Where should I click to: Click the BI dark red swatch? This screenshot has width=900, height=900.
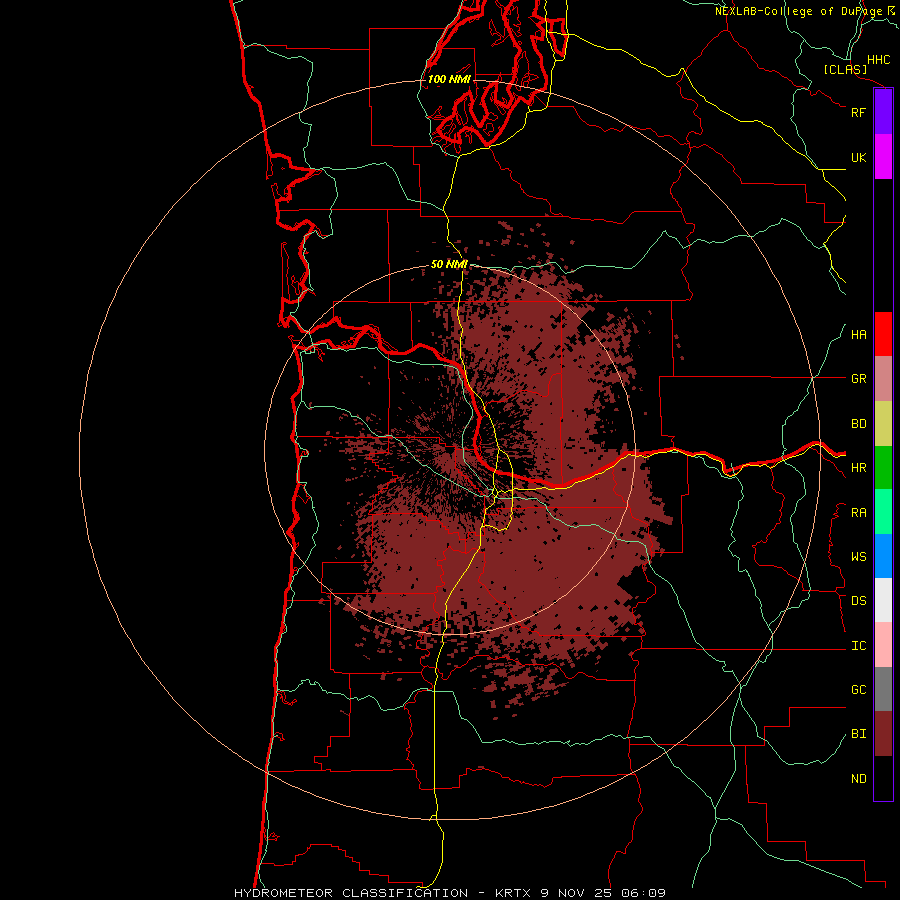pyautogui.click(x=883, y=734)
